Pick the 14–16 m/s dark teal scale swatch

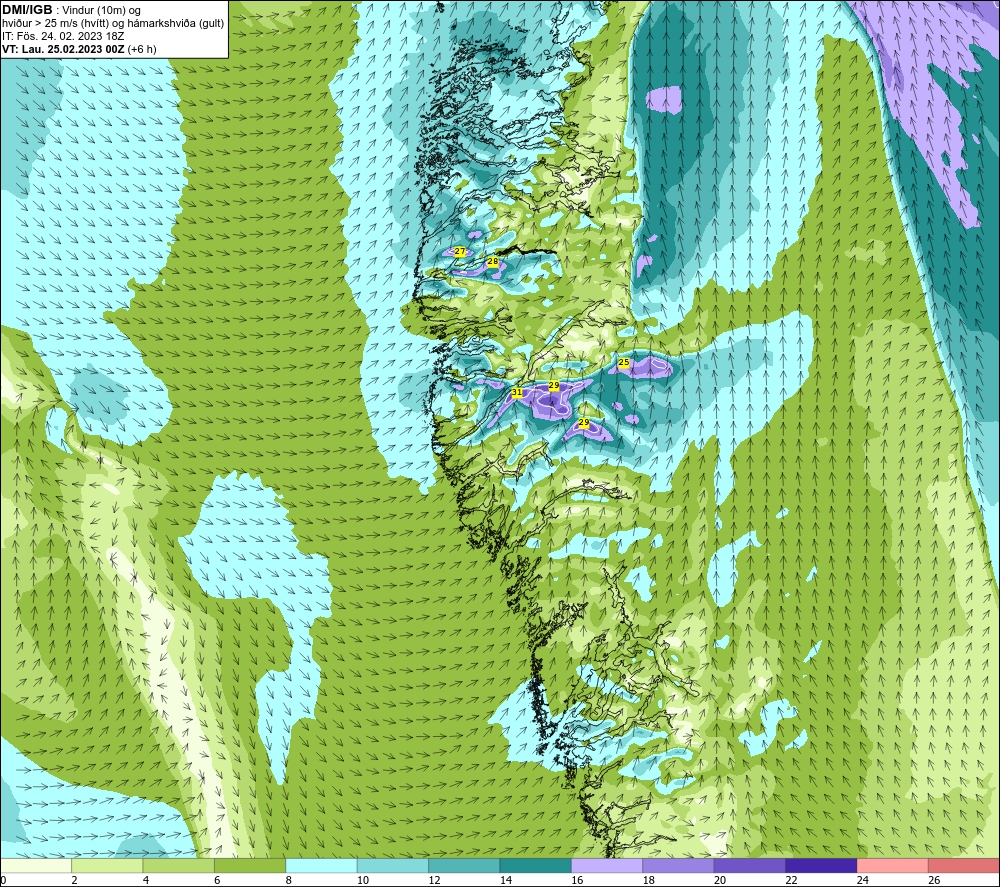536,865
